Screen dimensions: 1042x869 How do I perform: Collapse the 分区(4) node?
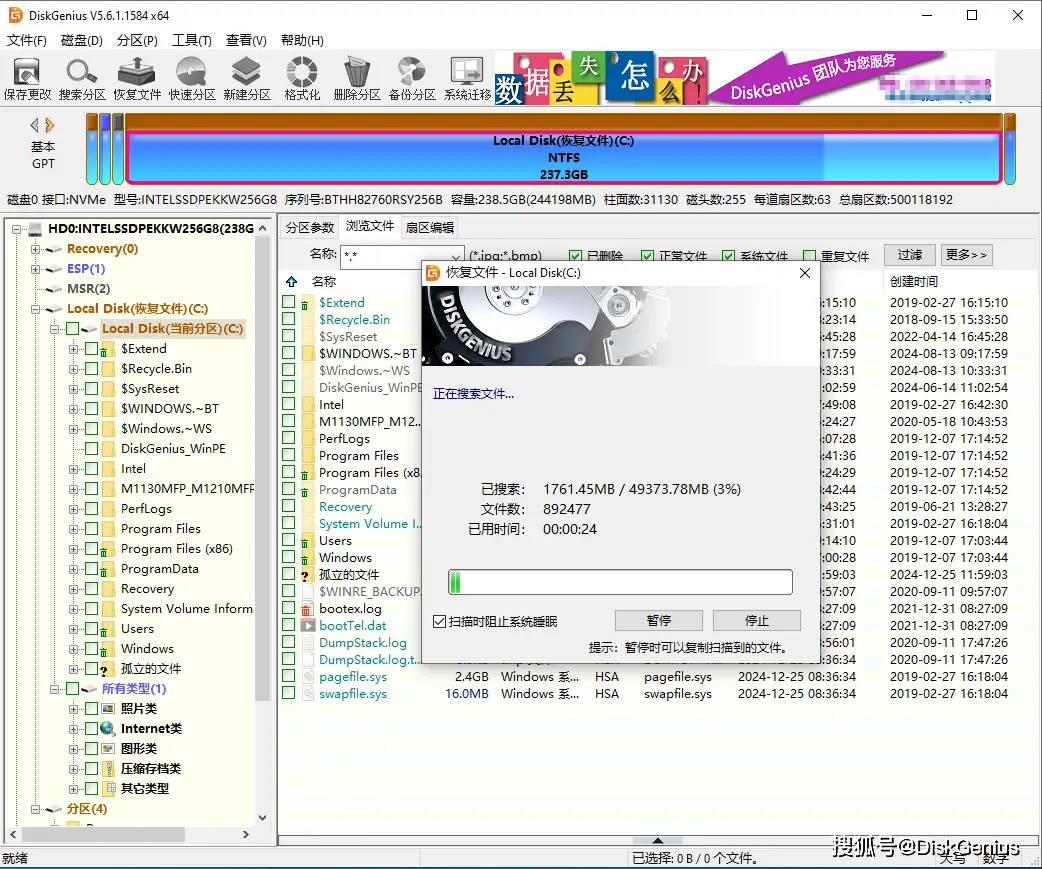[36, 809]
